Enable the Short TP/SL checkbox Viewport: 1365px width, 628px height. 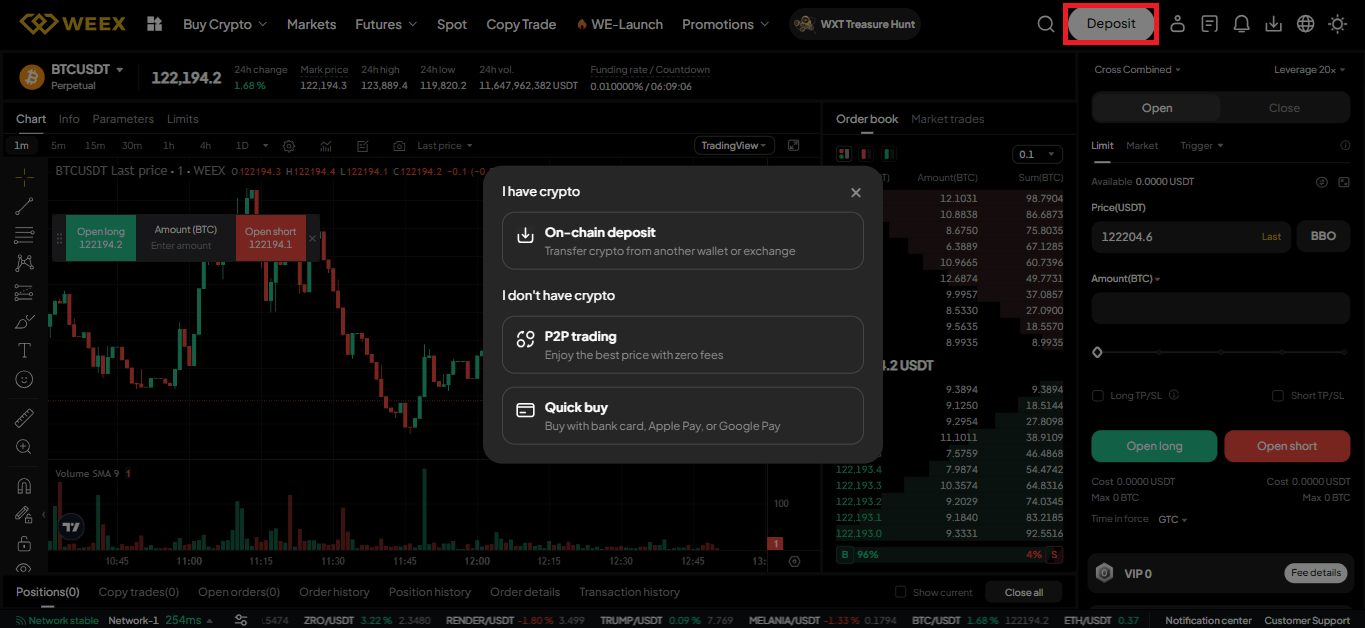click(1278, 396)
